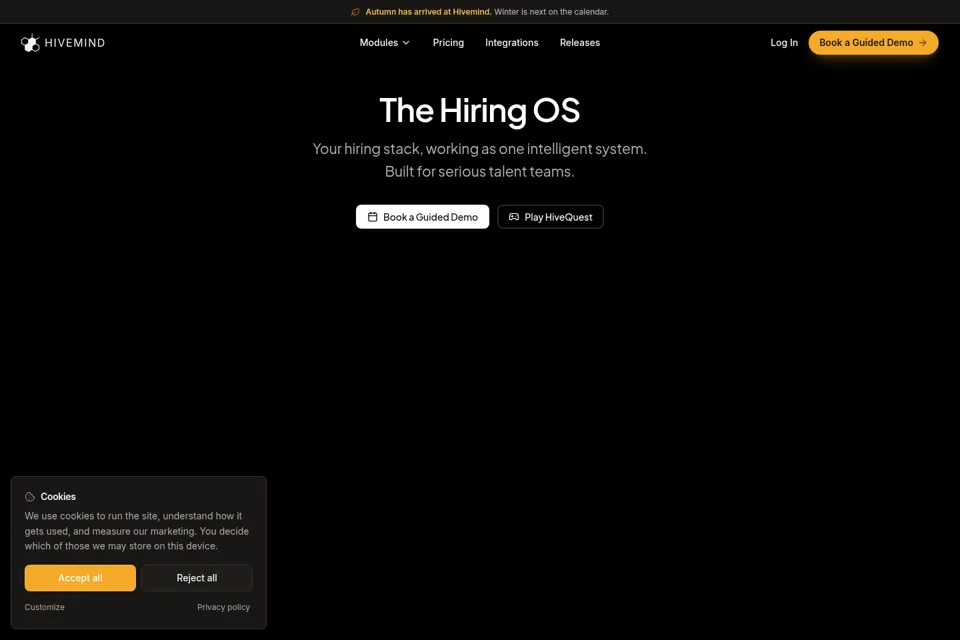Expand the Modules dropdown chevron
960x640 pixels.
(x=406, y=43)
